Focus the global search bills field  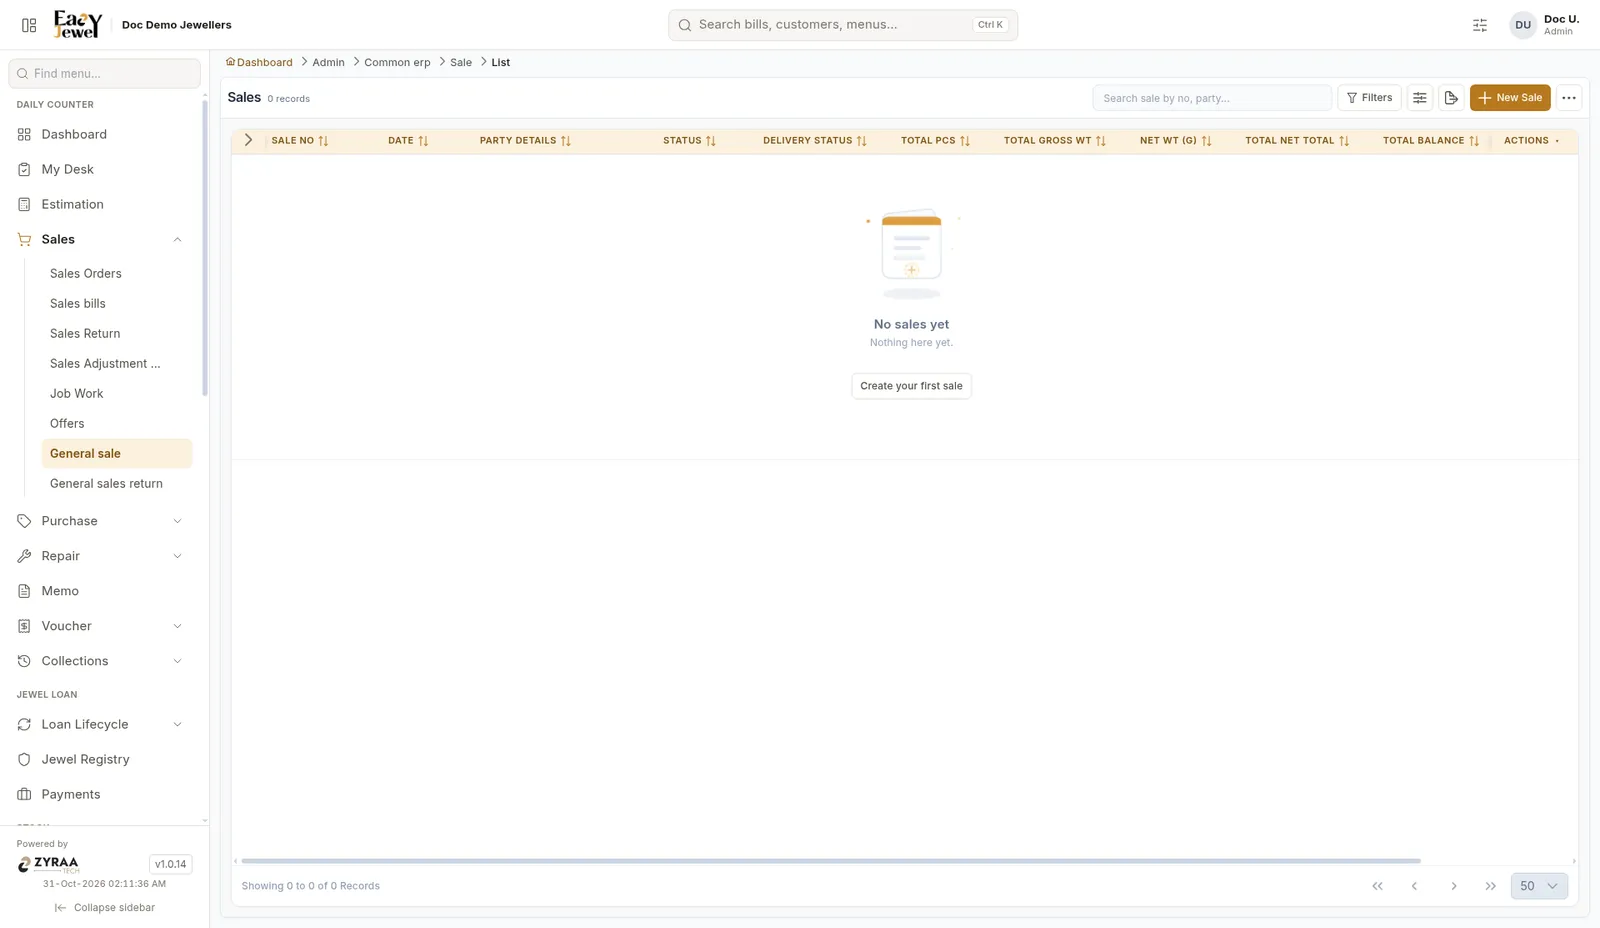pos(843,25)
